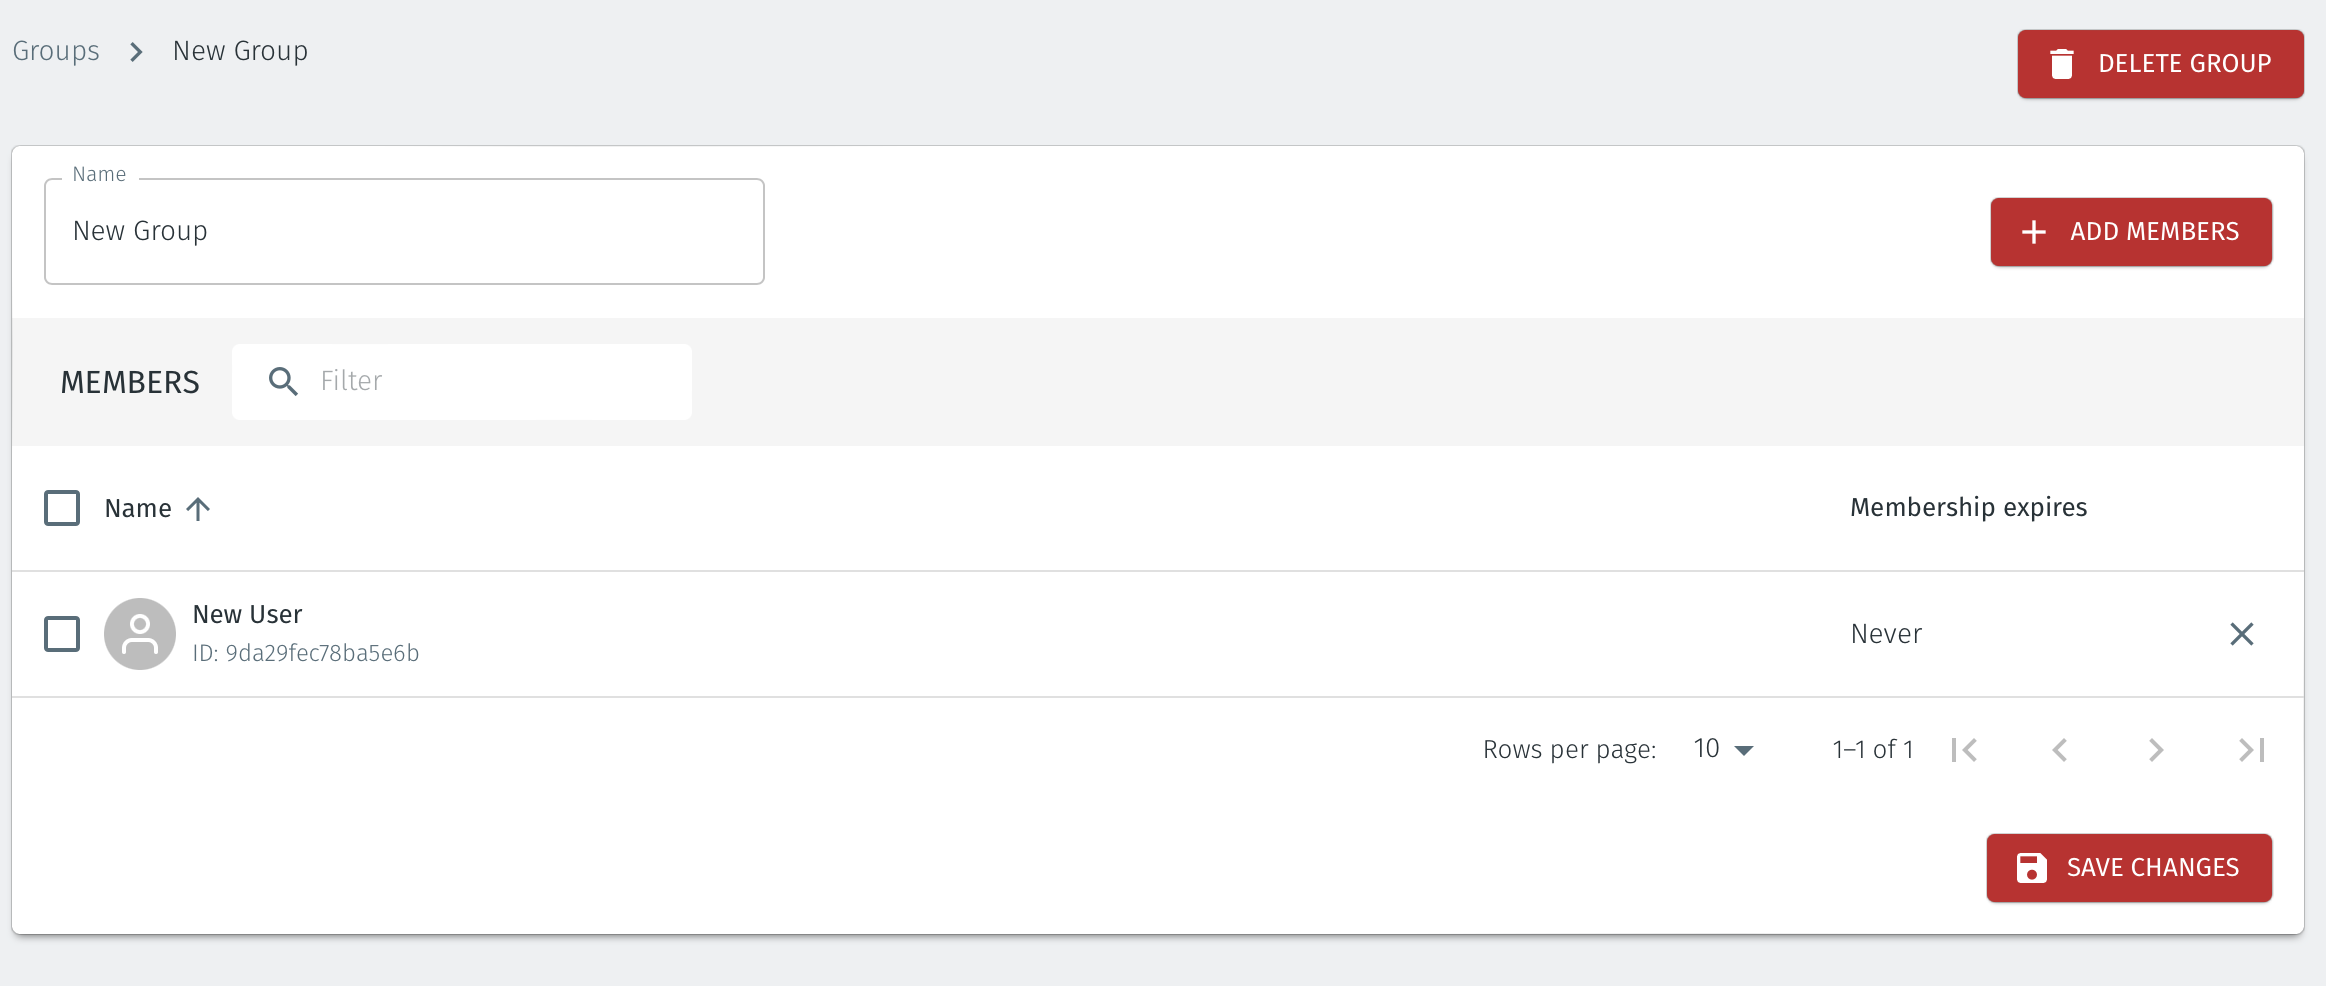Click New User's avatar icon
This screenshot has width=2326, height=986.
(141, 633)
